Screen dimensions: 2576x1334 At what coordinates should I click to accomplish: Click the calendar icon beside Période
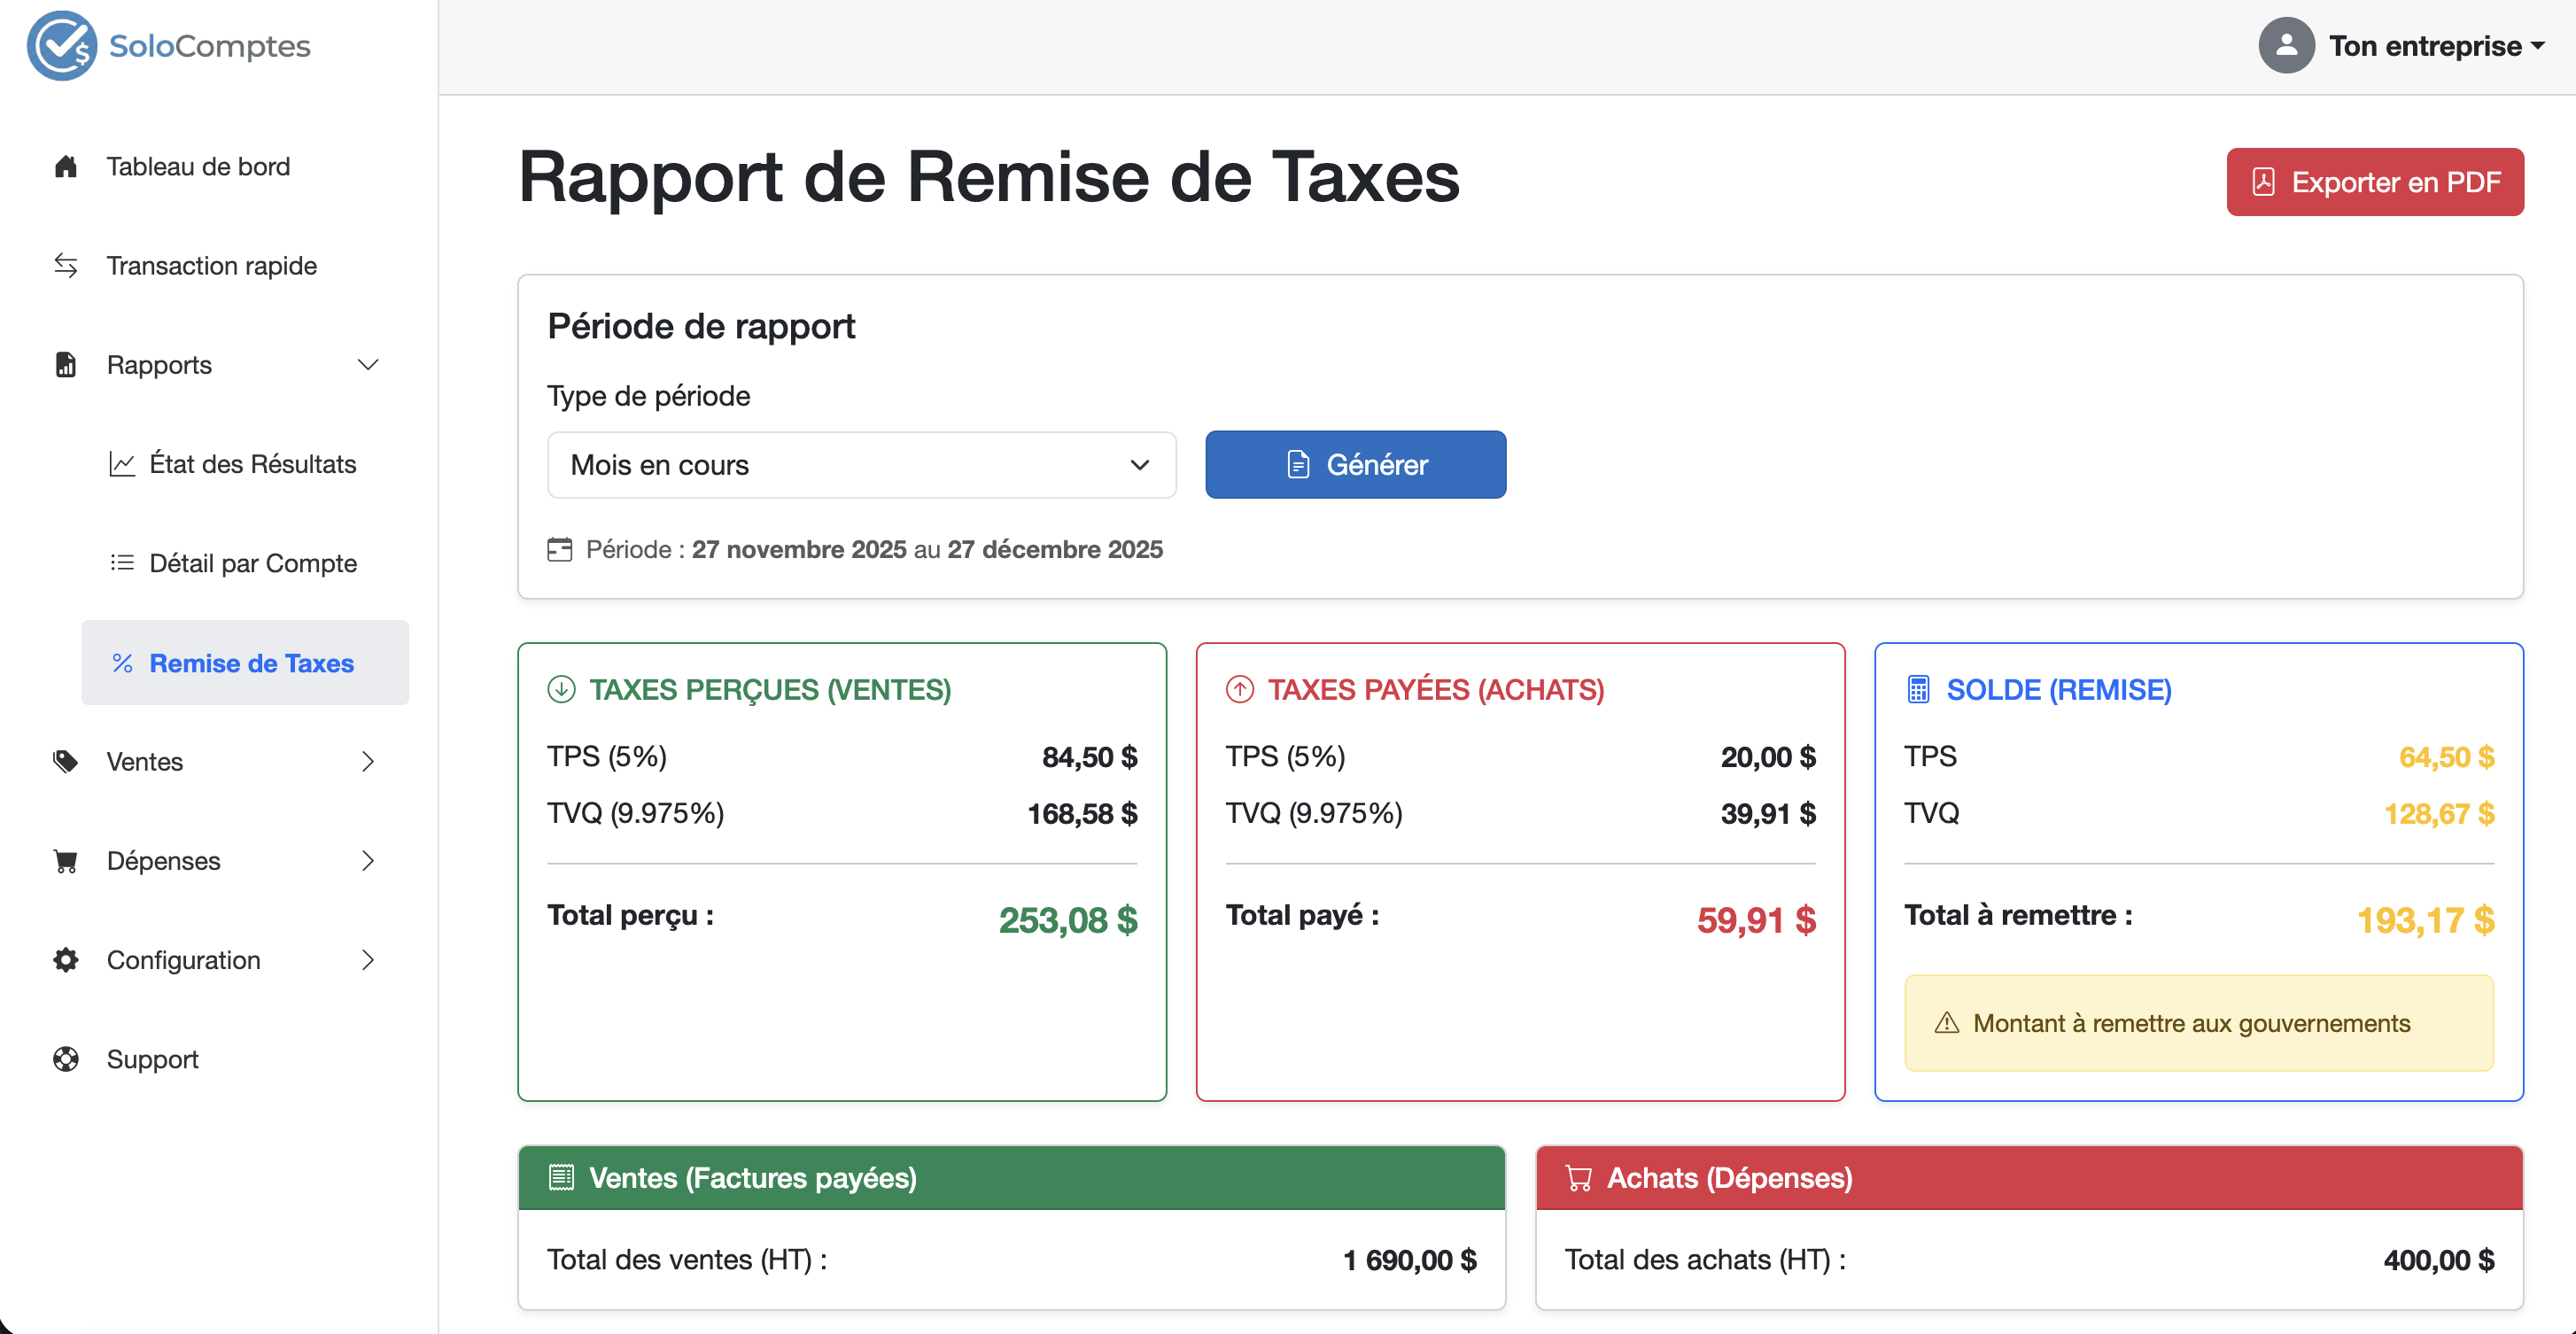point(560,549)
